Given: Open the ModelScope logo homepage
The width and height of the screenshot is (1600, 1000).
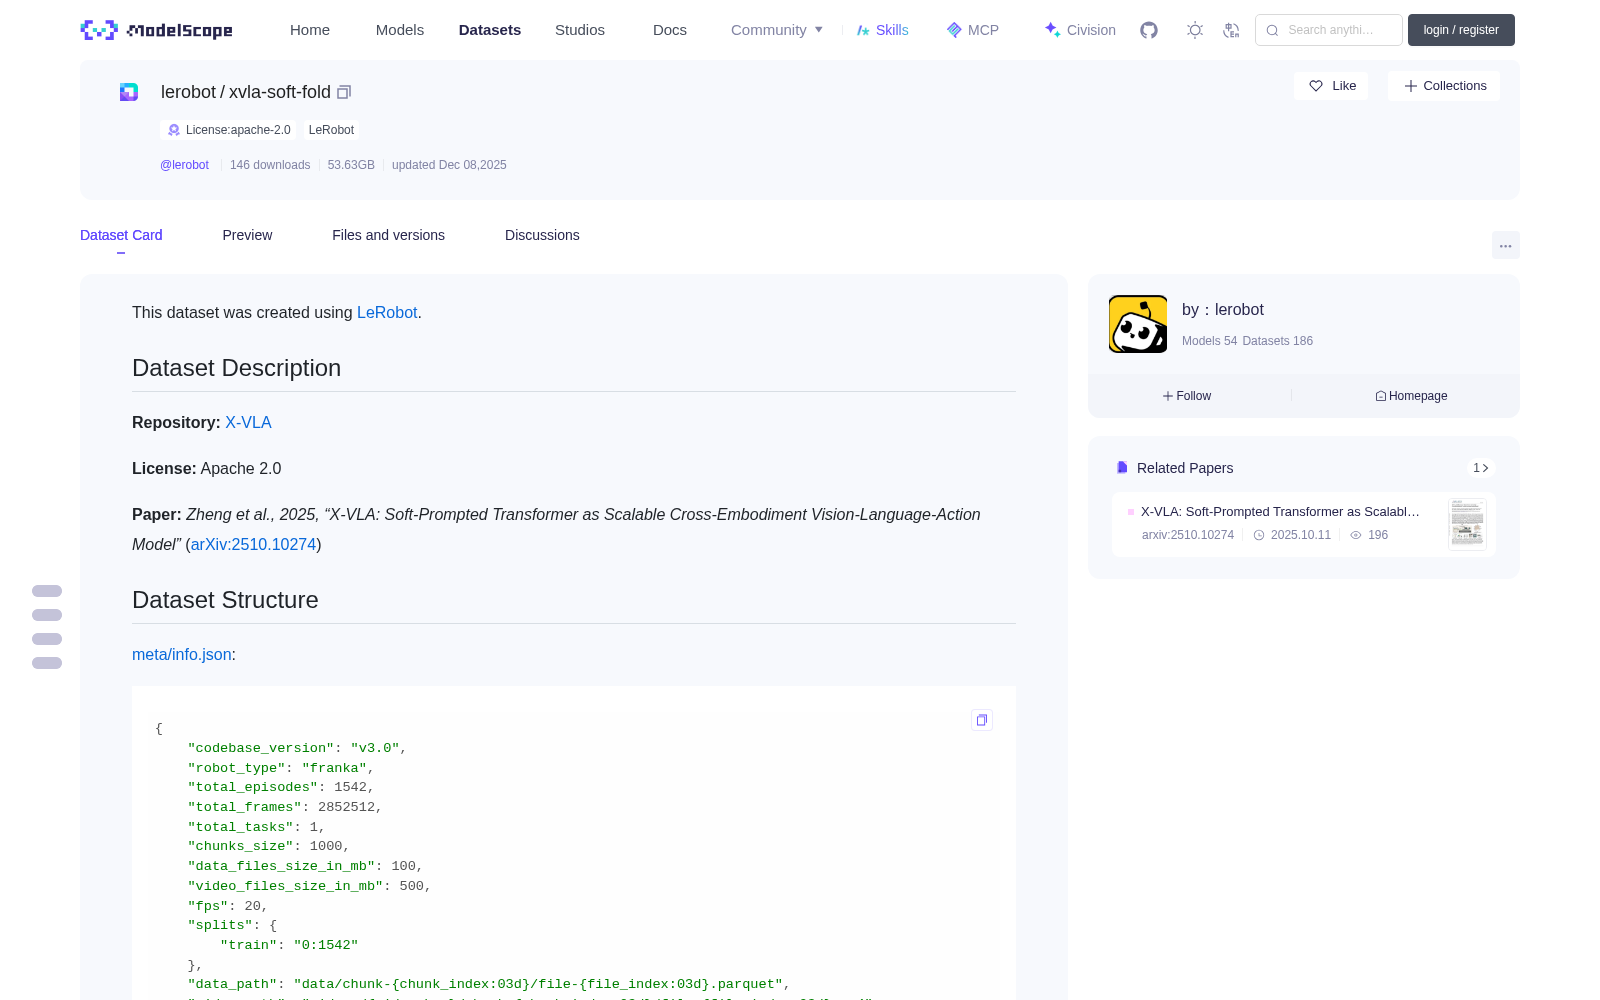Looking at the screenshot, I should 157,30.
